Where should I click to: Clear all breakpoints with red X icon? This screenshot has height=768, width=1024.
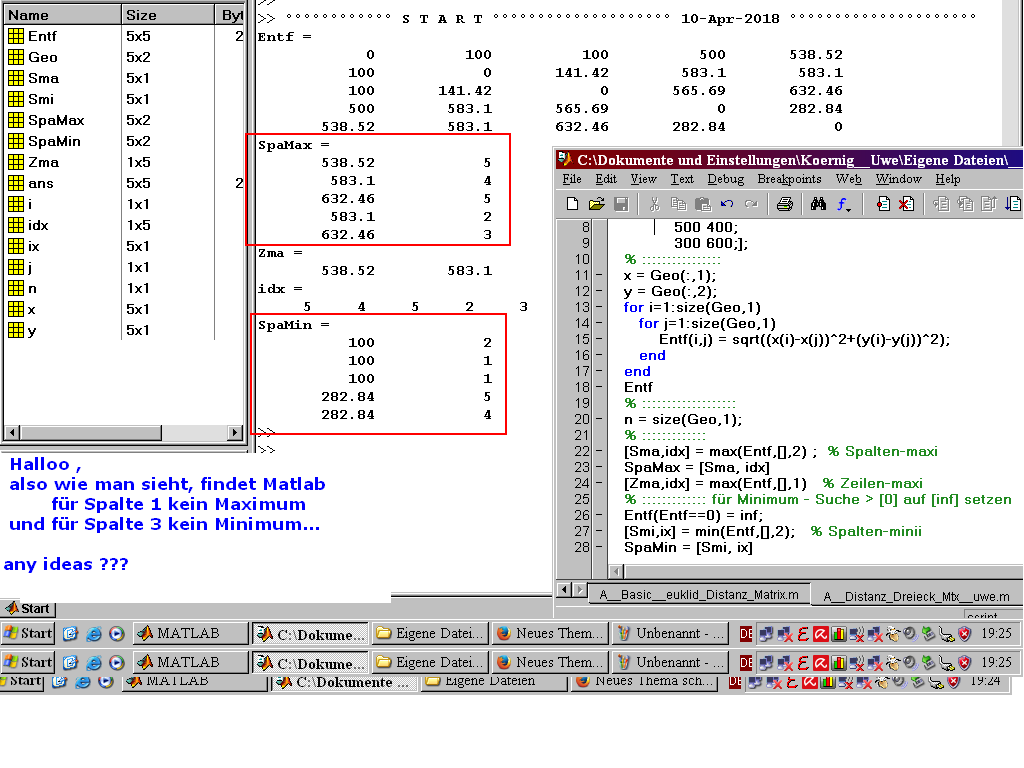pos(906,204)
